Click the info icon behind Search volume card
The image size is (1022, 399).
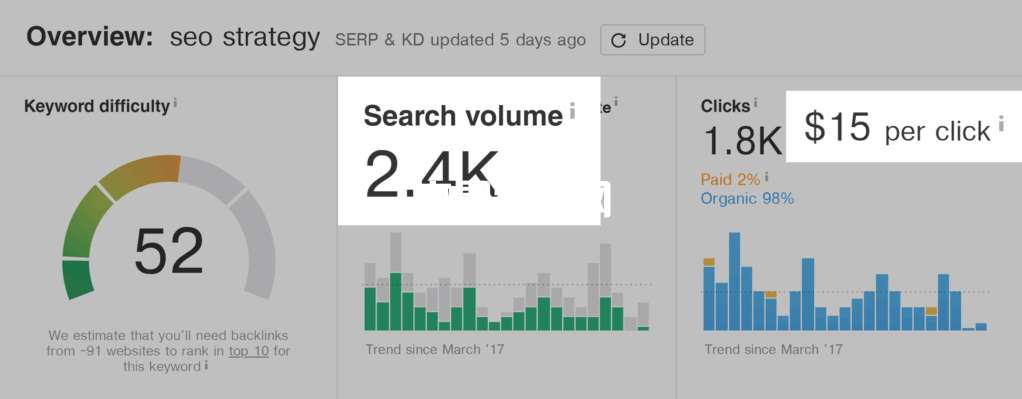616,102
